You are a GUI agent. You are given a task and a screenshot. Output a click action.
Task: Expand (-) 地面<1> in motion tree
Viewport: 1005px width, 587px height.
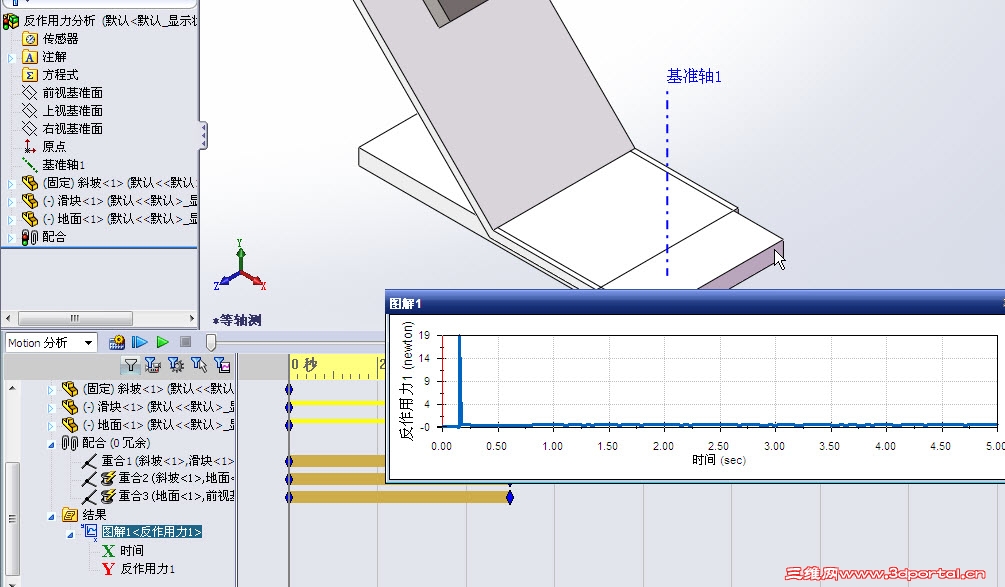tap(51, 426)
